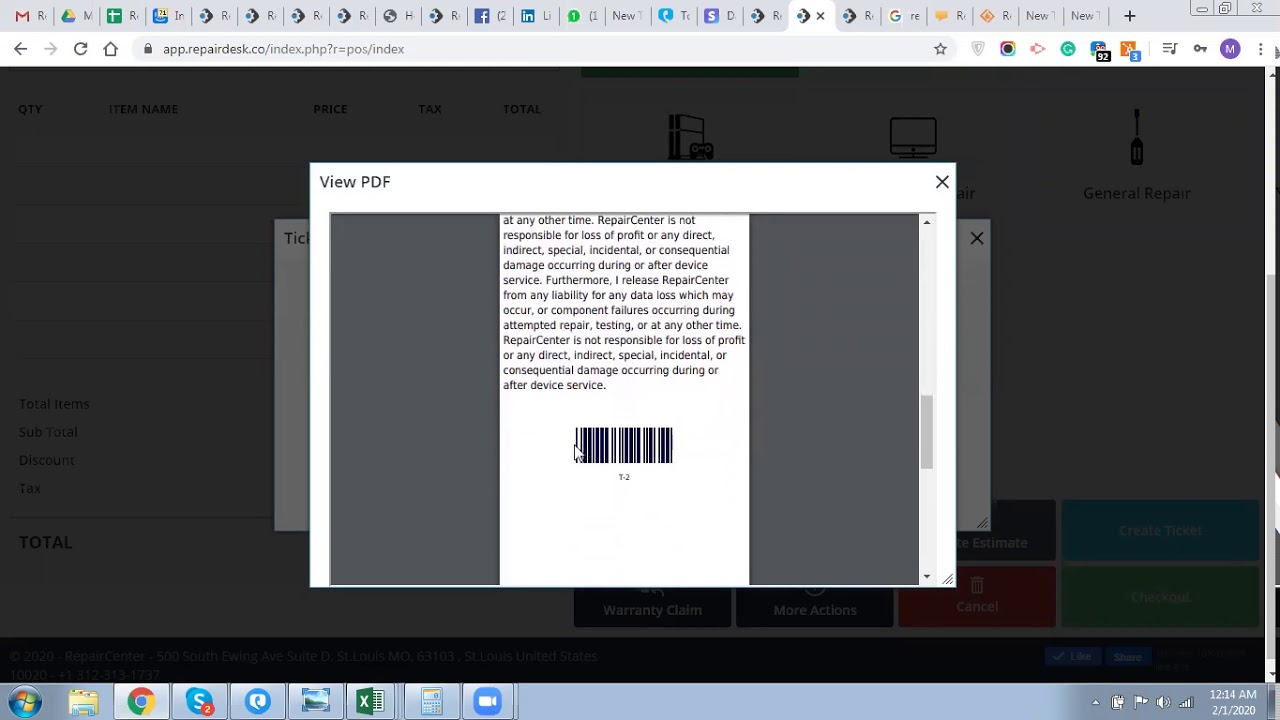Select the computer monitor repair category icon
The width and height of the screenshot is (1280, 720).
[913, 138]
